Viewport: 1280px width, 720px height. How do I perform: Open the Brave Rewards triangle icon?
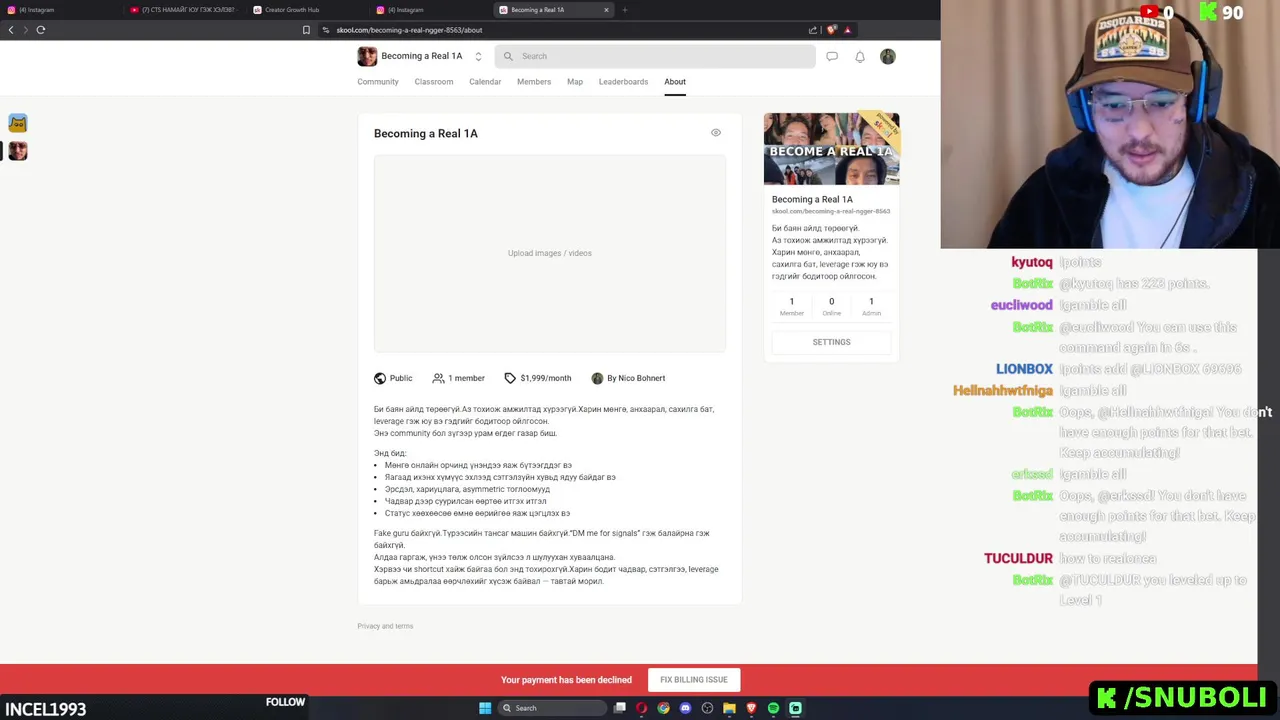pyautogui.click(x=848, y=30)
